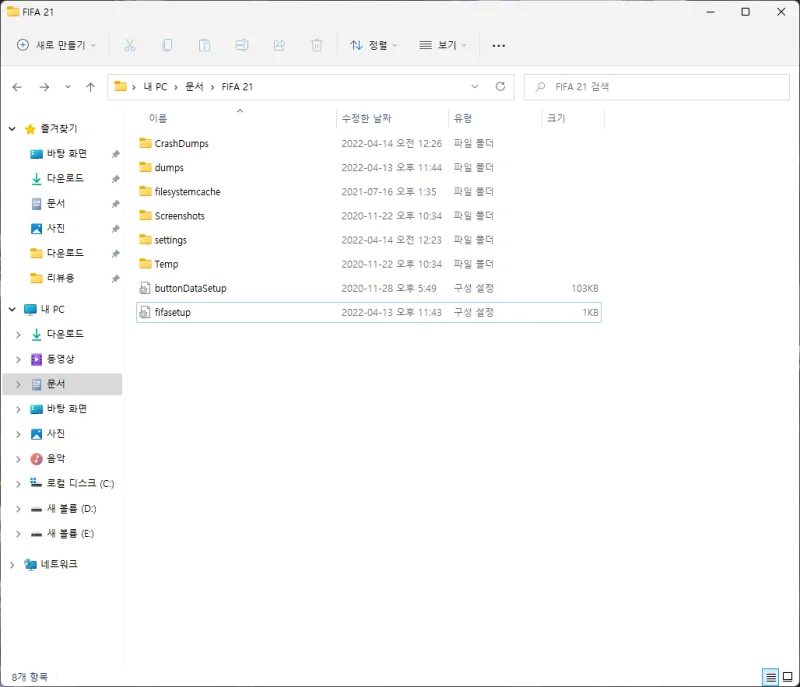The width and height of the screenshot is (800, 687).
Task: Click FIFA 21 breadcrumb segment
Action: click(x=237, y=87)
